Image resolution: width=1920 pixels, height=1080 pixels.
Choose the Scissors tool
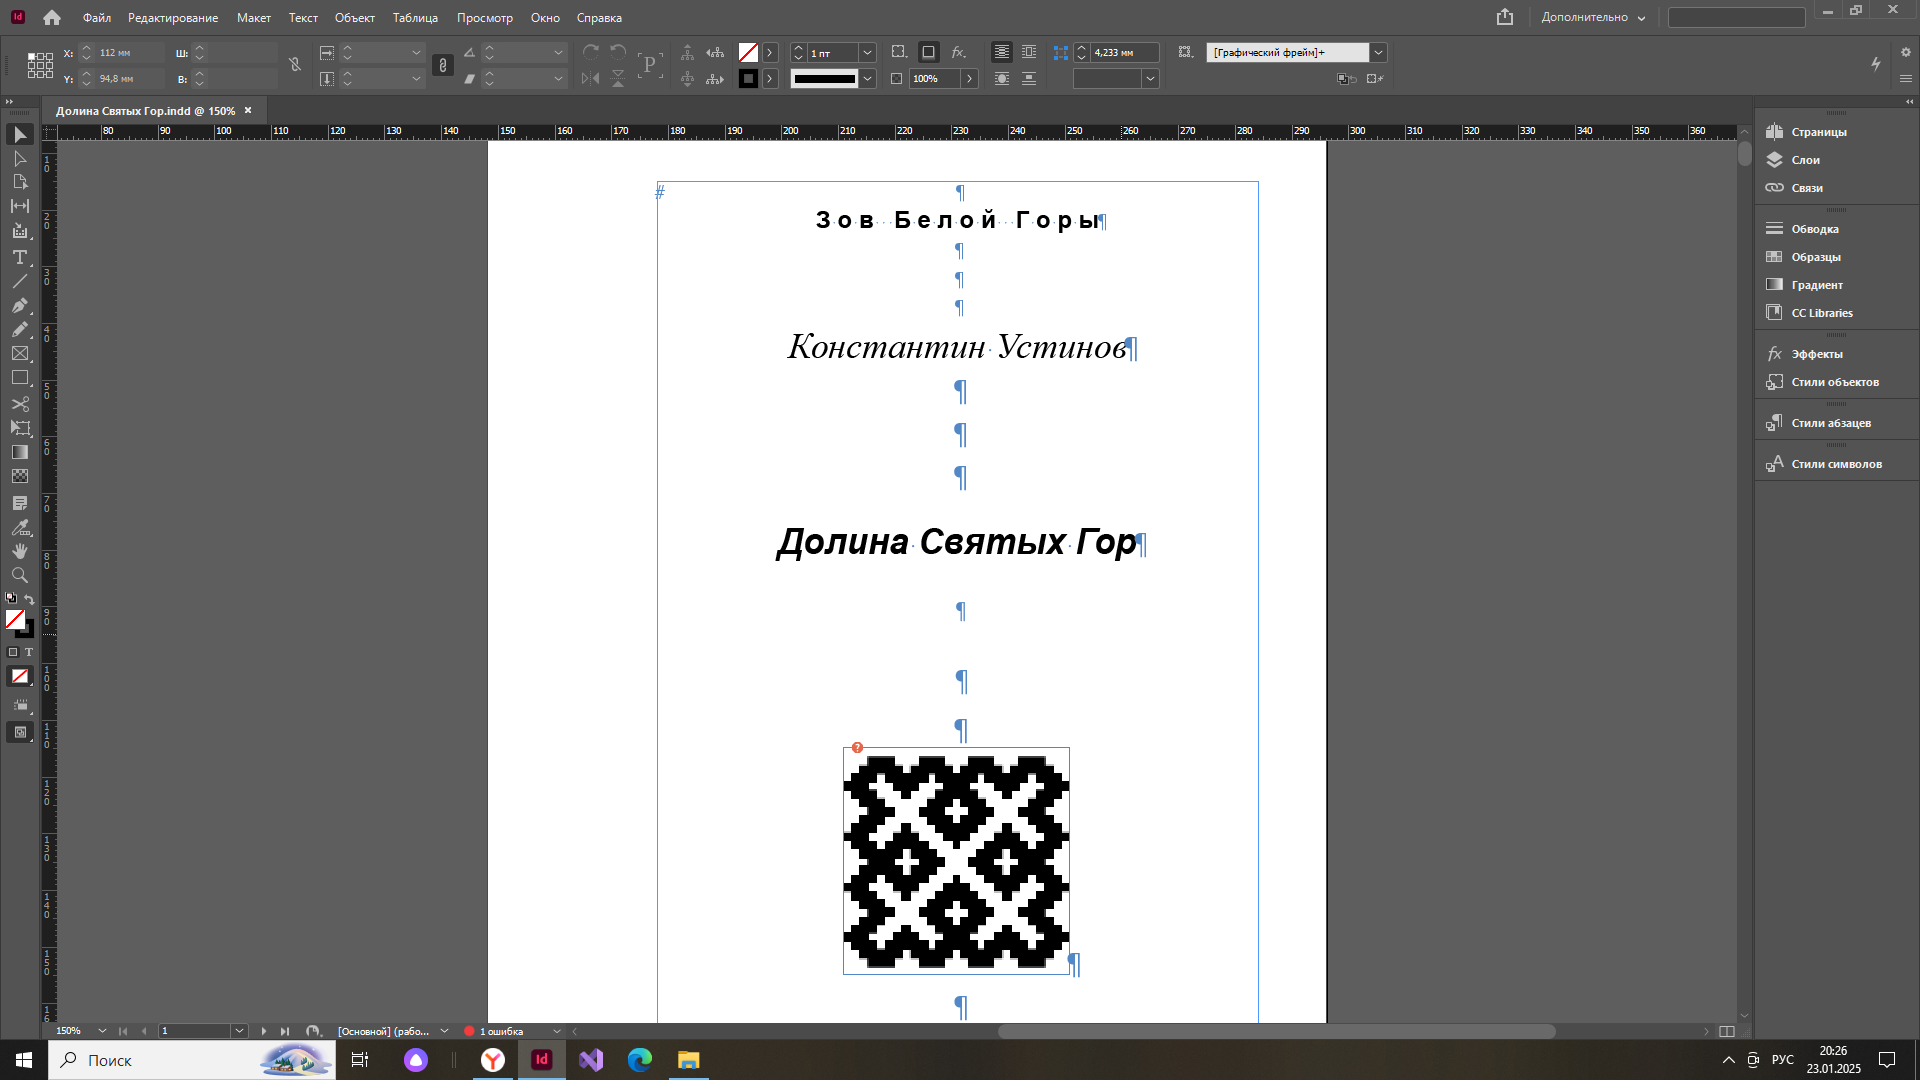tap(19, 404)
